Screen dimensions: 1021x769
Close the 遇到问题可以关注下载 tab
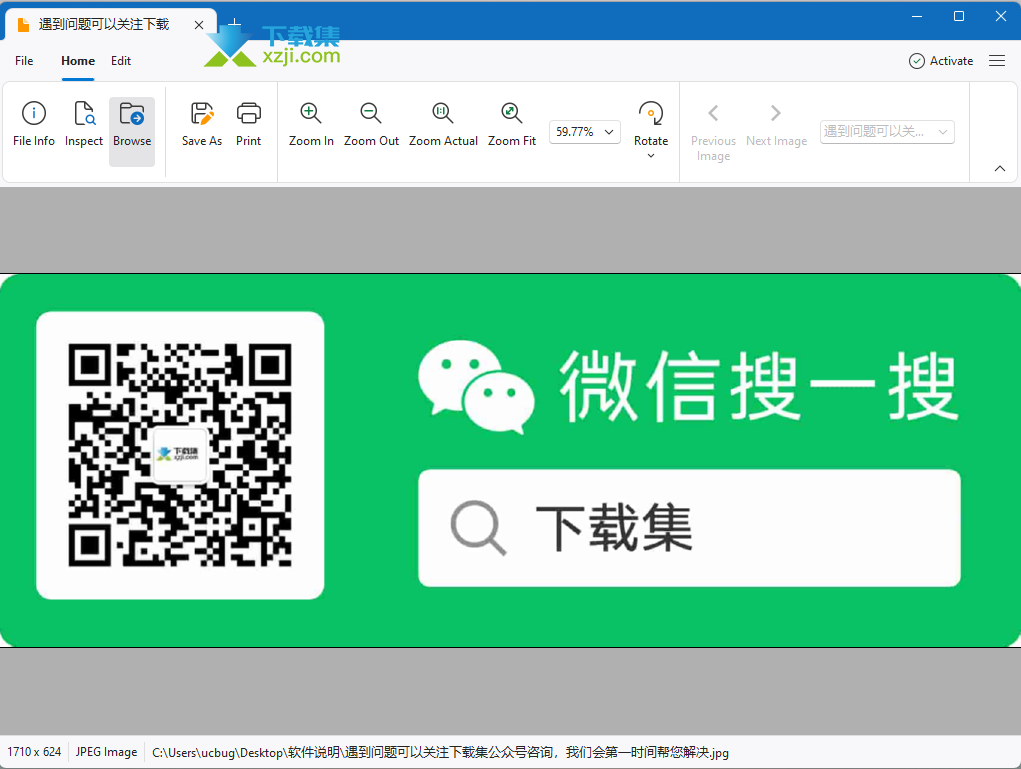click(x=199, y=25)
